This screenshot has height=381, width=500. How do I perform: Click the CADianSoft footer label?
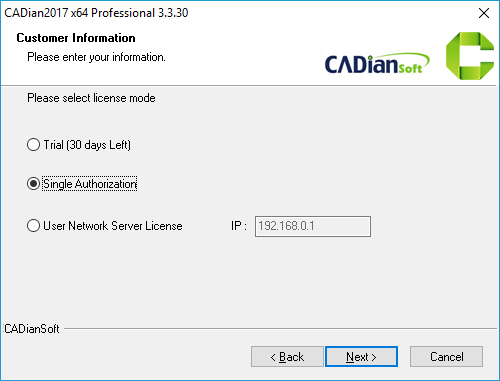(32, 329)
